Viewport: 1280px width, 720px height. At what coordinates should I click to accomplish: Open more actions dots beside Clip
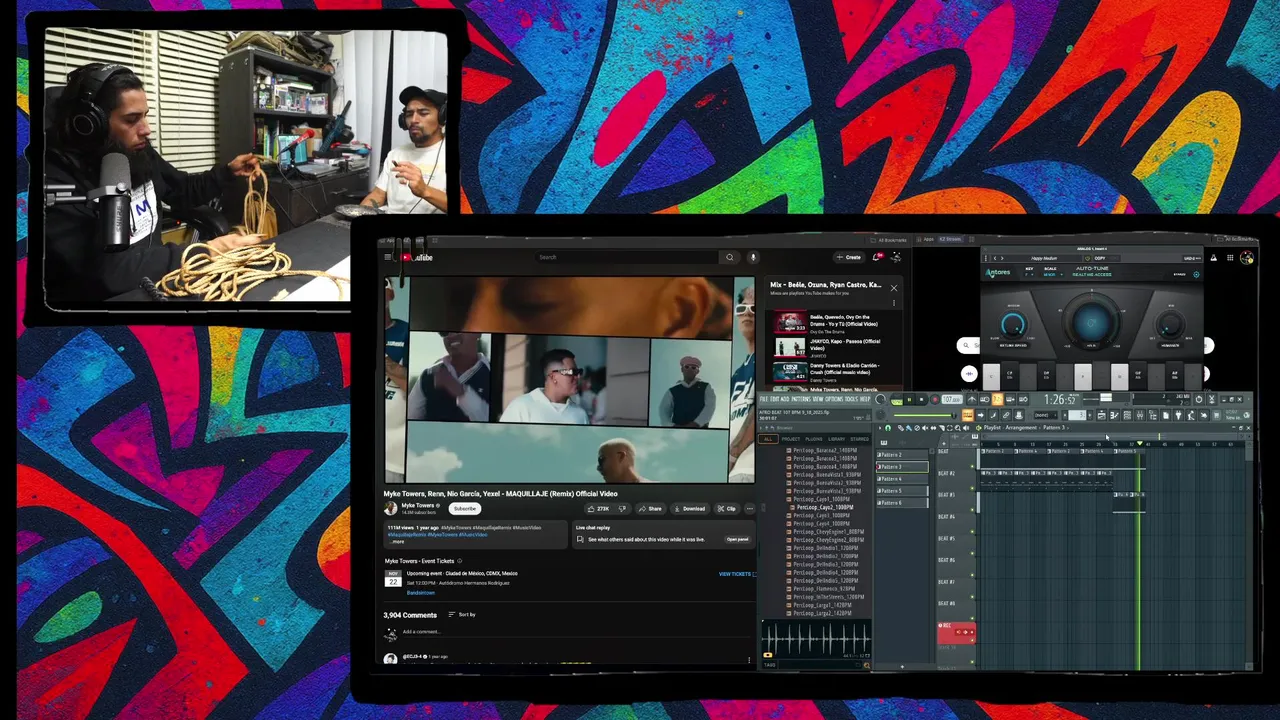(x=750, y=509)
